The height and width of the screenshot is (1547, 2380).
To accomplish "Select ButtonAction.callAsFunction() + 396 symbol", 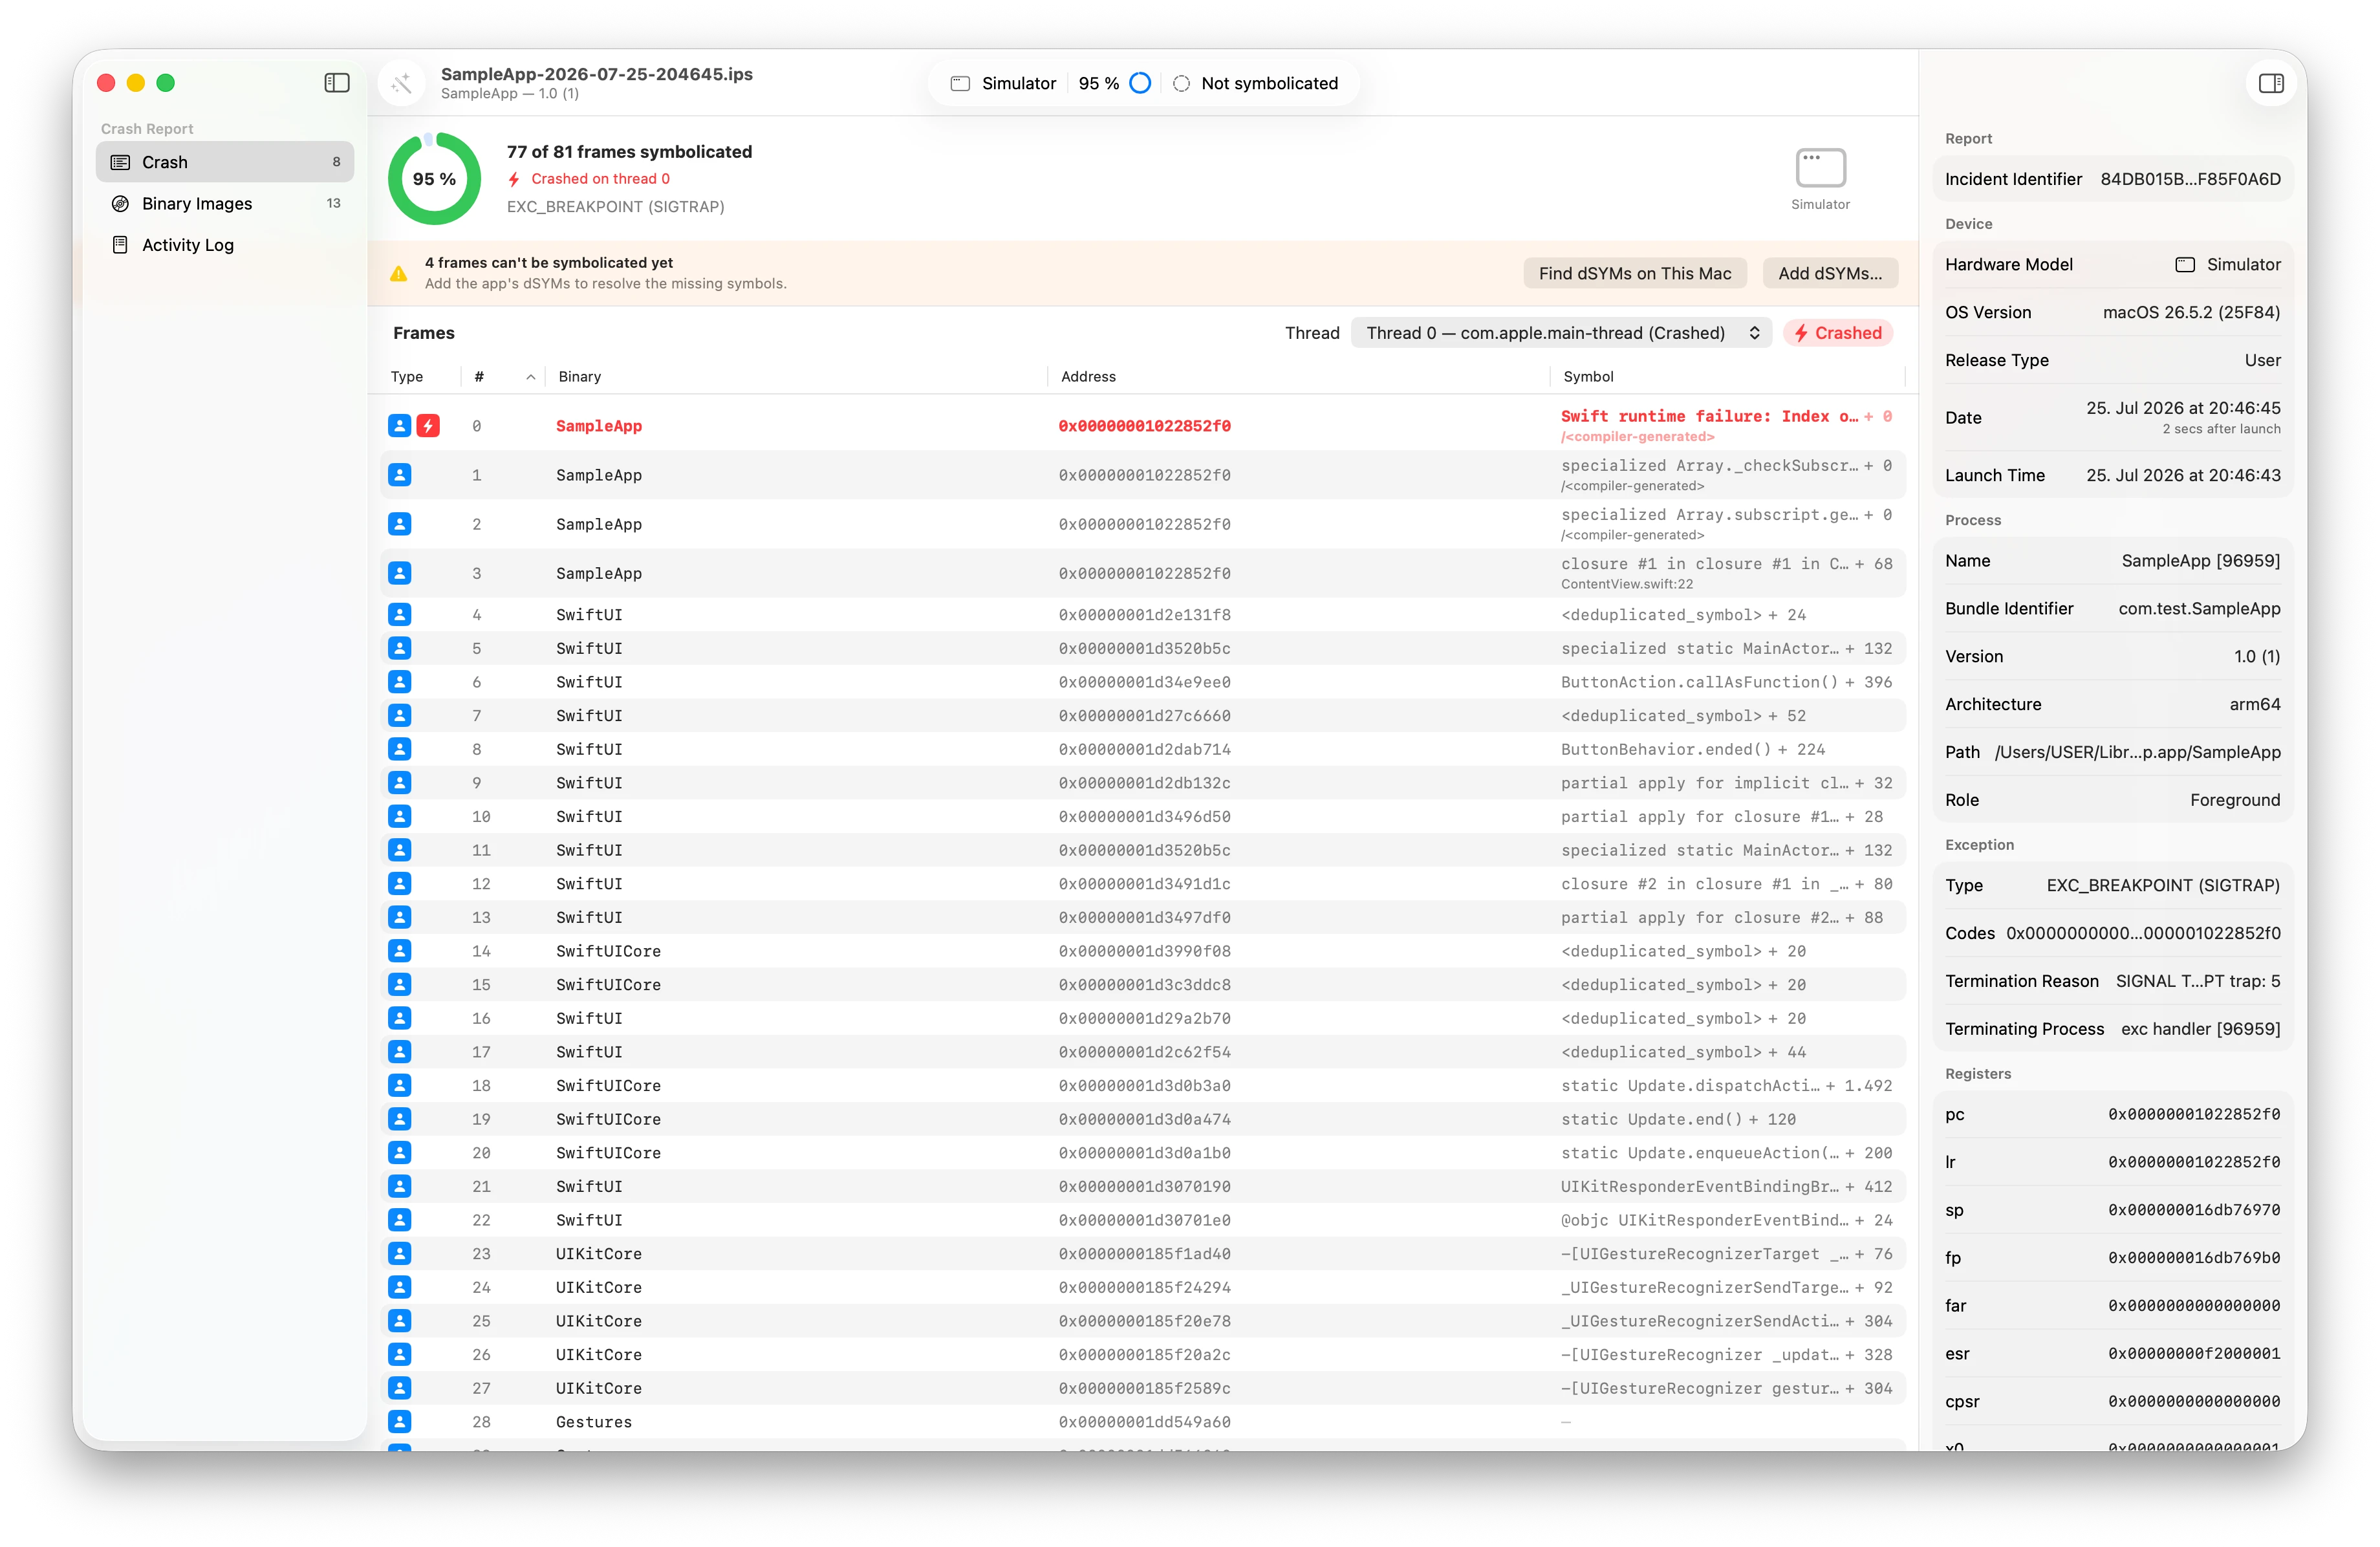I will [1726, 682].
